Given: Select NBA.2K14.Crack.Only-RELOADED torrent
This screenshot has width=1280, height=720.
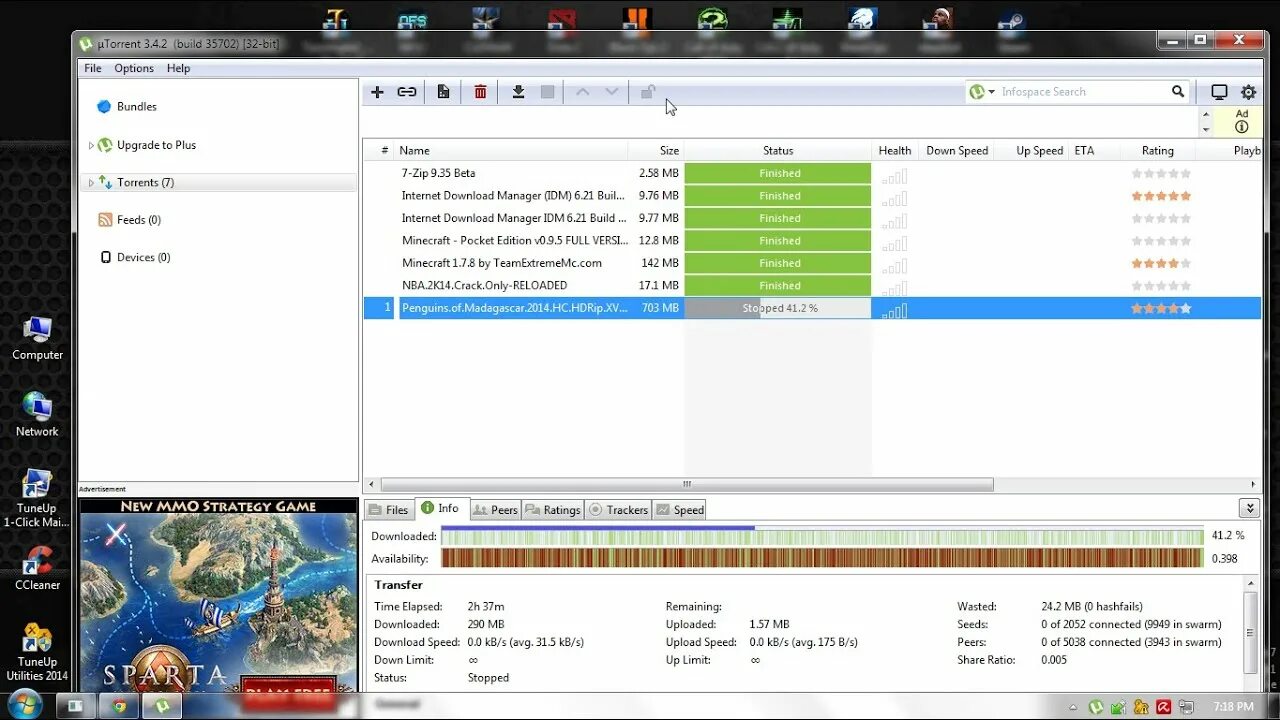Looking at the screenshot, I should tap(484, 286).
